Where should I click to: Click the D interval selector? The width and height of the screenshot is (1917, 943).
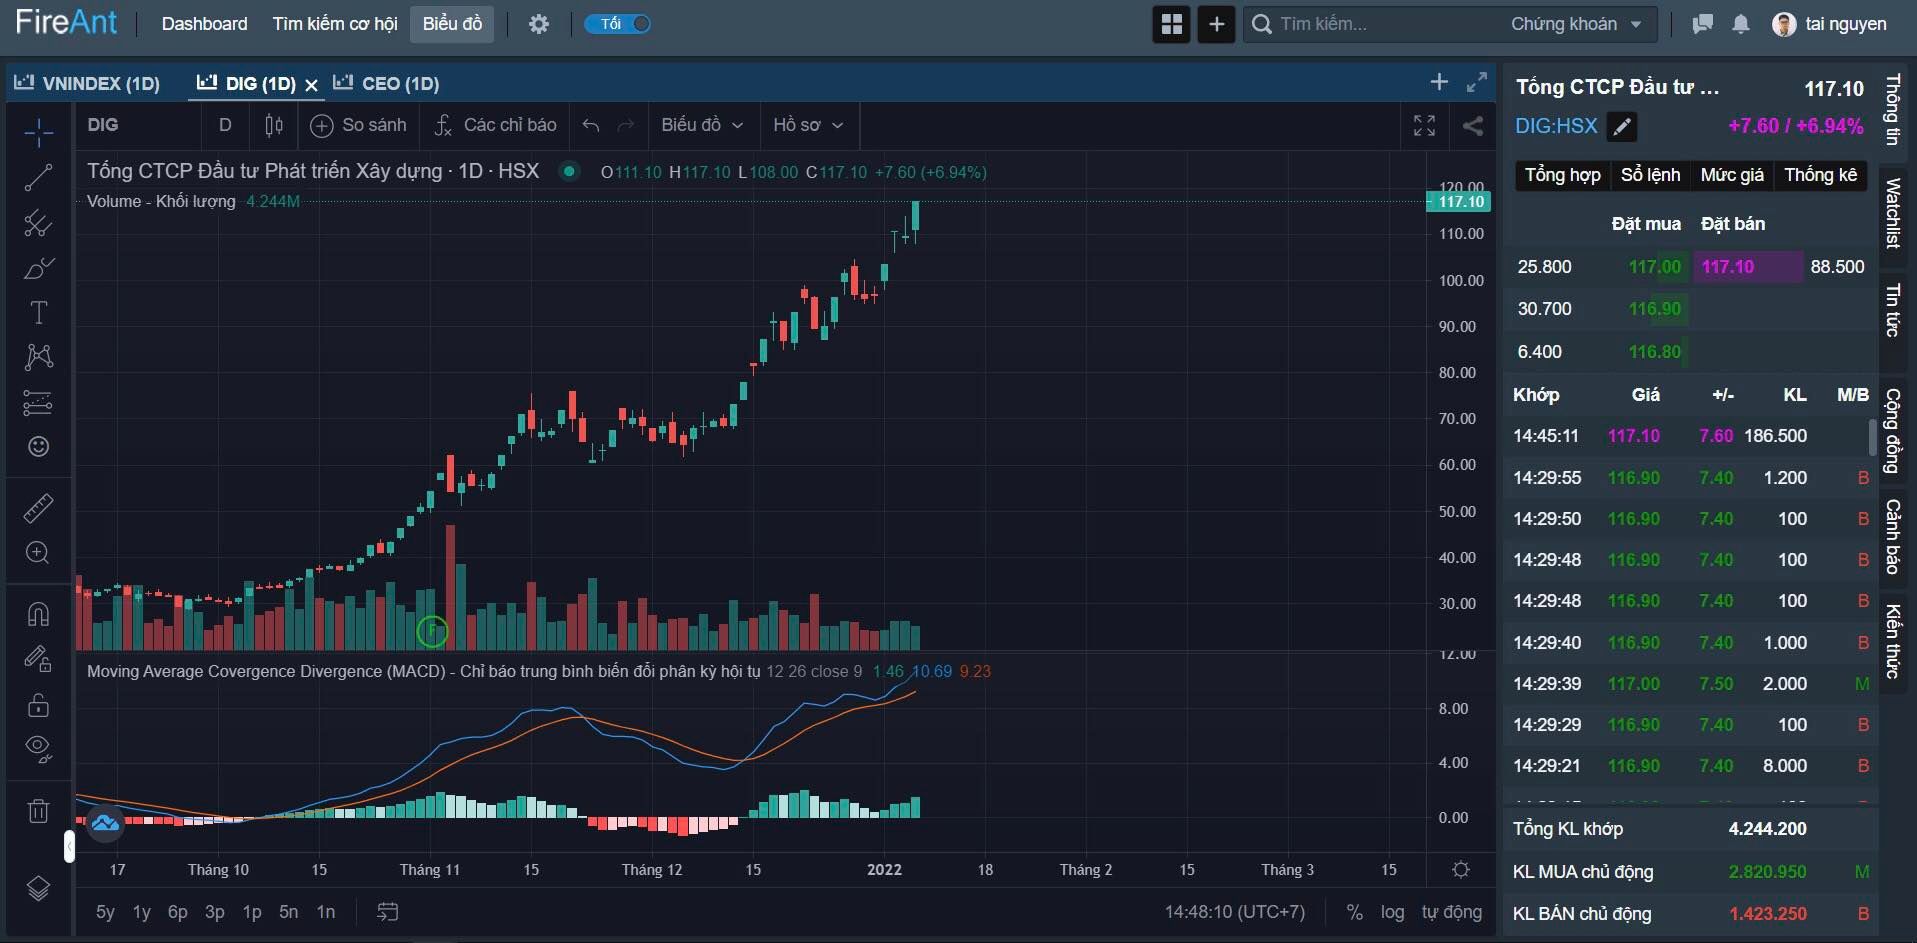(x=225, y=125)
